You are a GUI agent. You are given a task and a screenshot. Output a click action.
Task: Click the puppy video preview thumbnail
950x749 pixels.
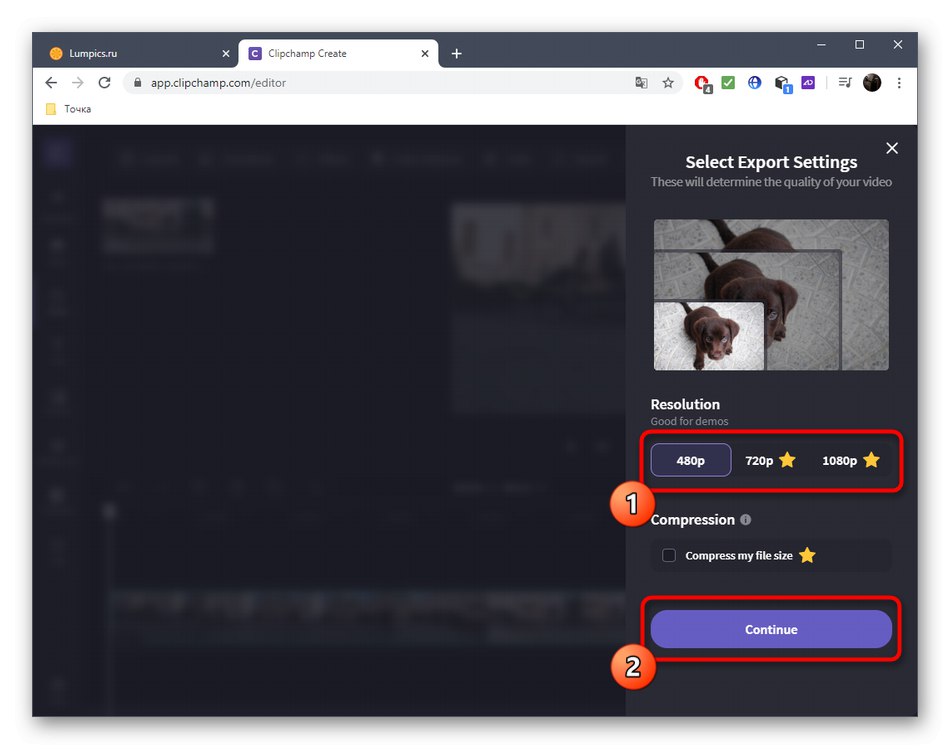771,294
